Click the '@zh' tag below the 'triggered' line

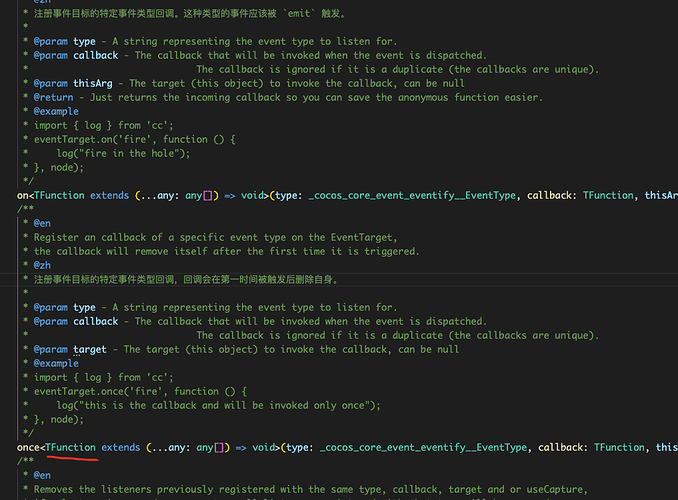point(42,266)
